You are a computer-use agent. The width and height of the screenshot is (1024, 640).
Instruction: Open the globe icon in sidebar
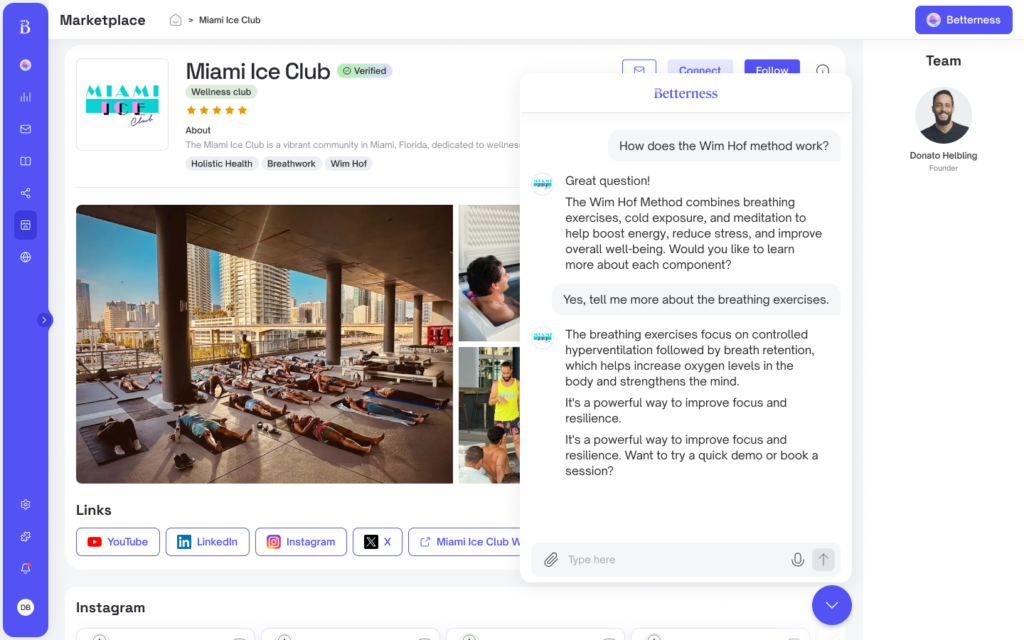25,257
